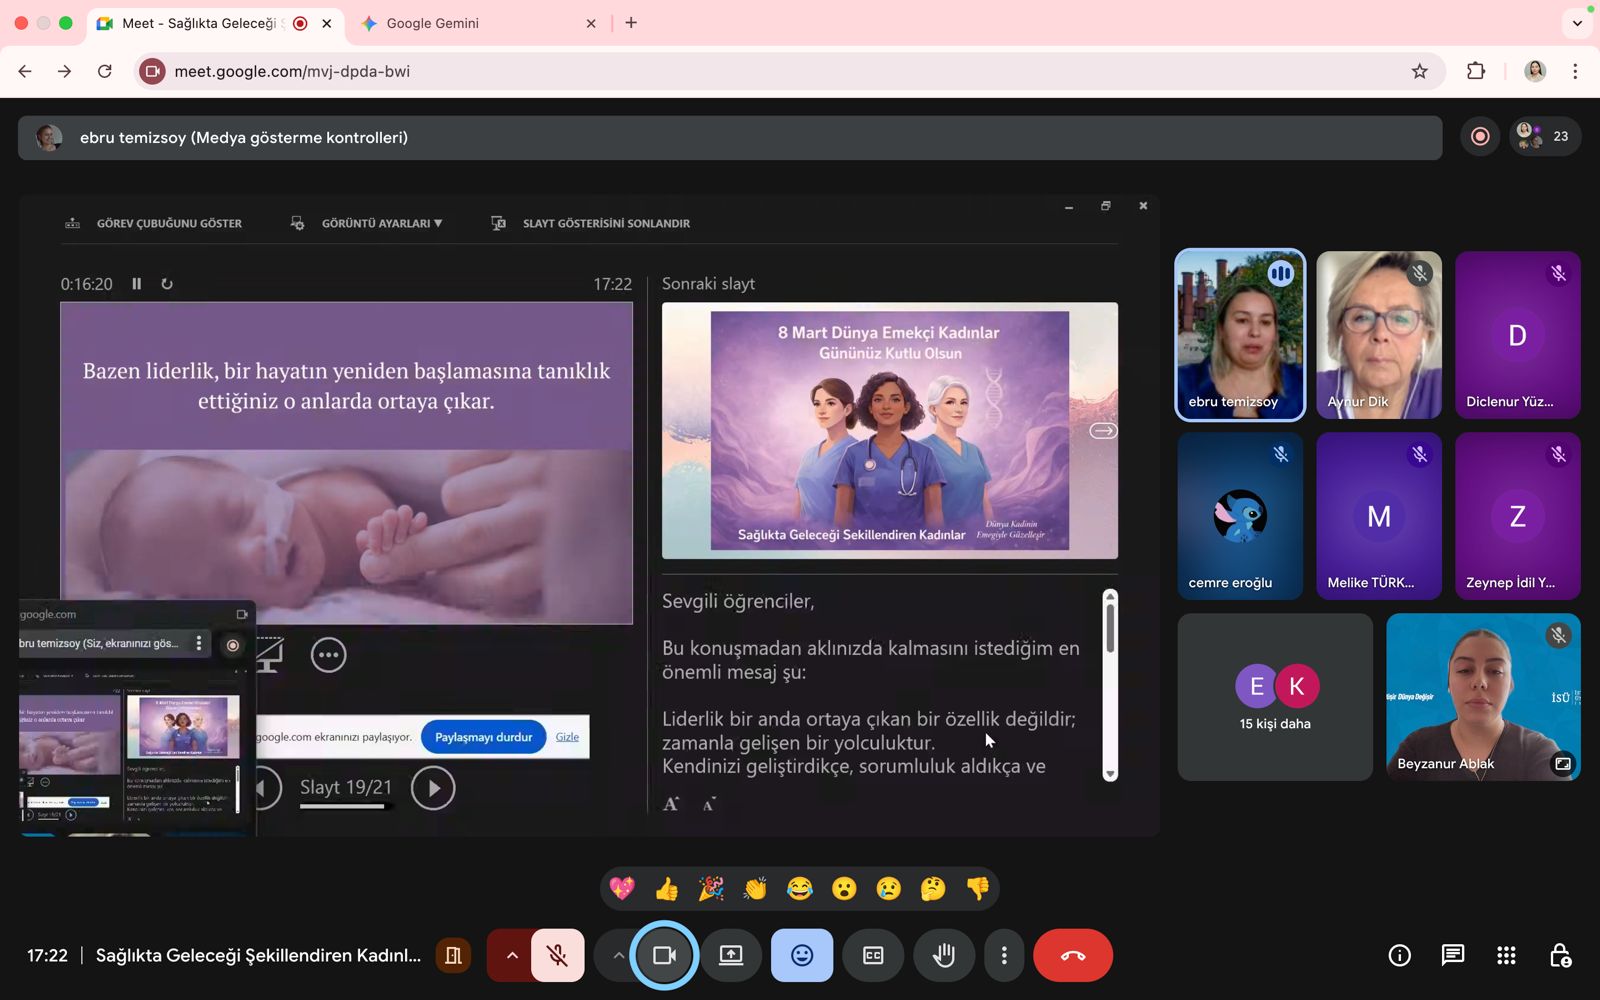1600x1000 pixels.
Task: Turn on closed captions
Action: (873, 956)
